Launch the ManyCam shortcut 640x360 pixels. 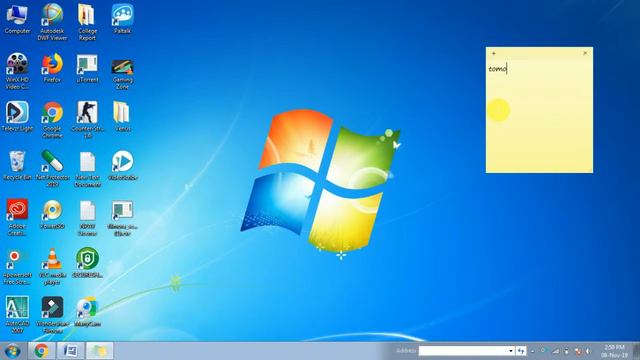tap(87, 312)
